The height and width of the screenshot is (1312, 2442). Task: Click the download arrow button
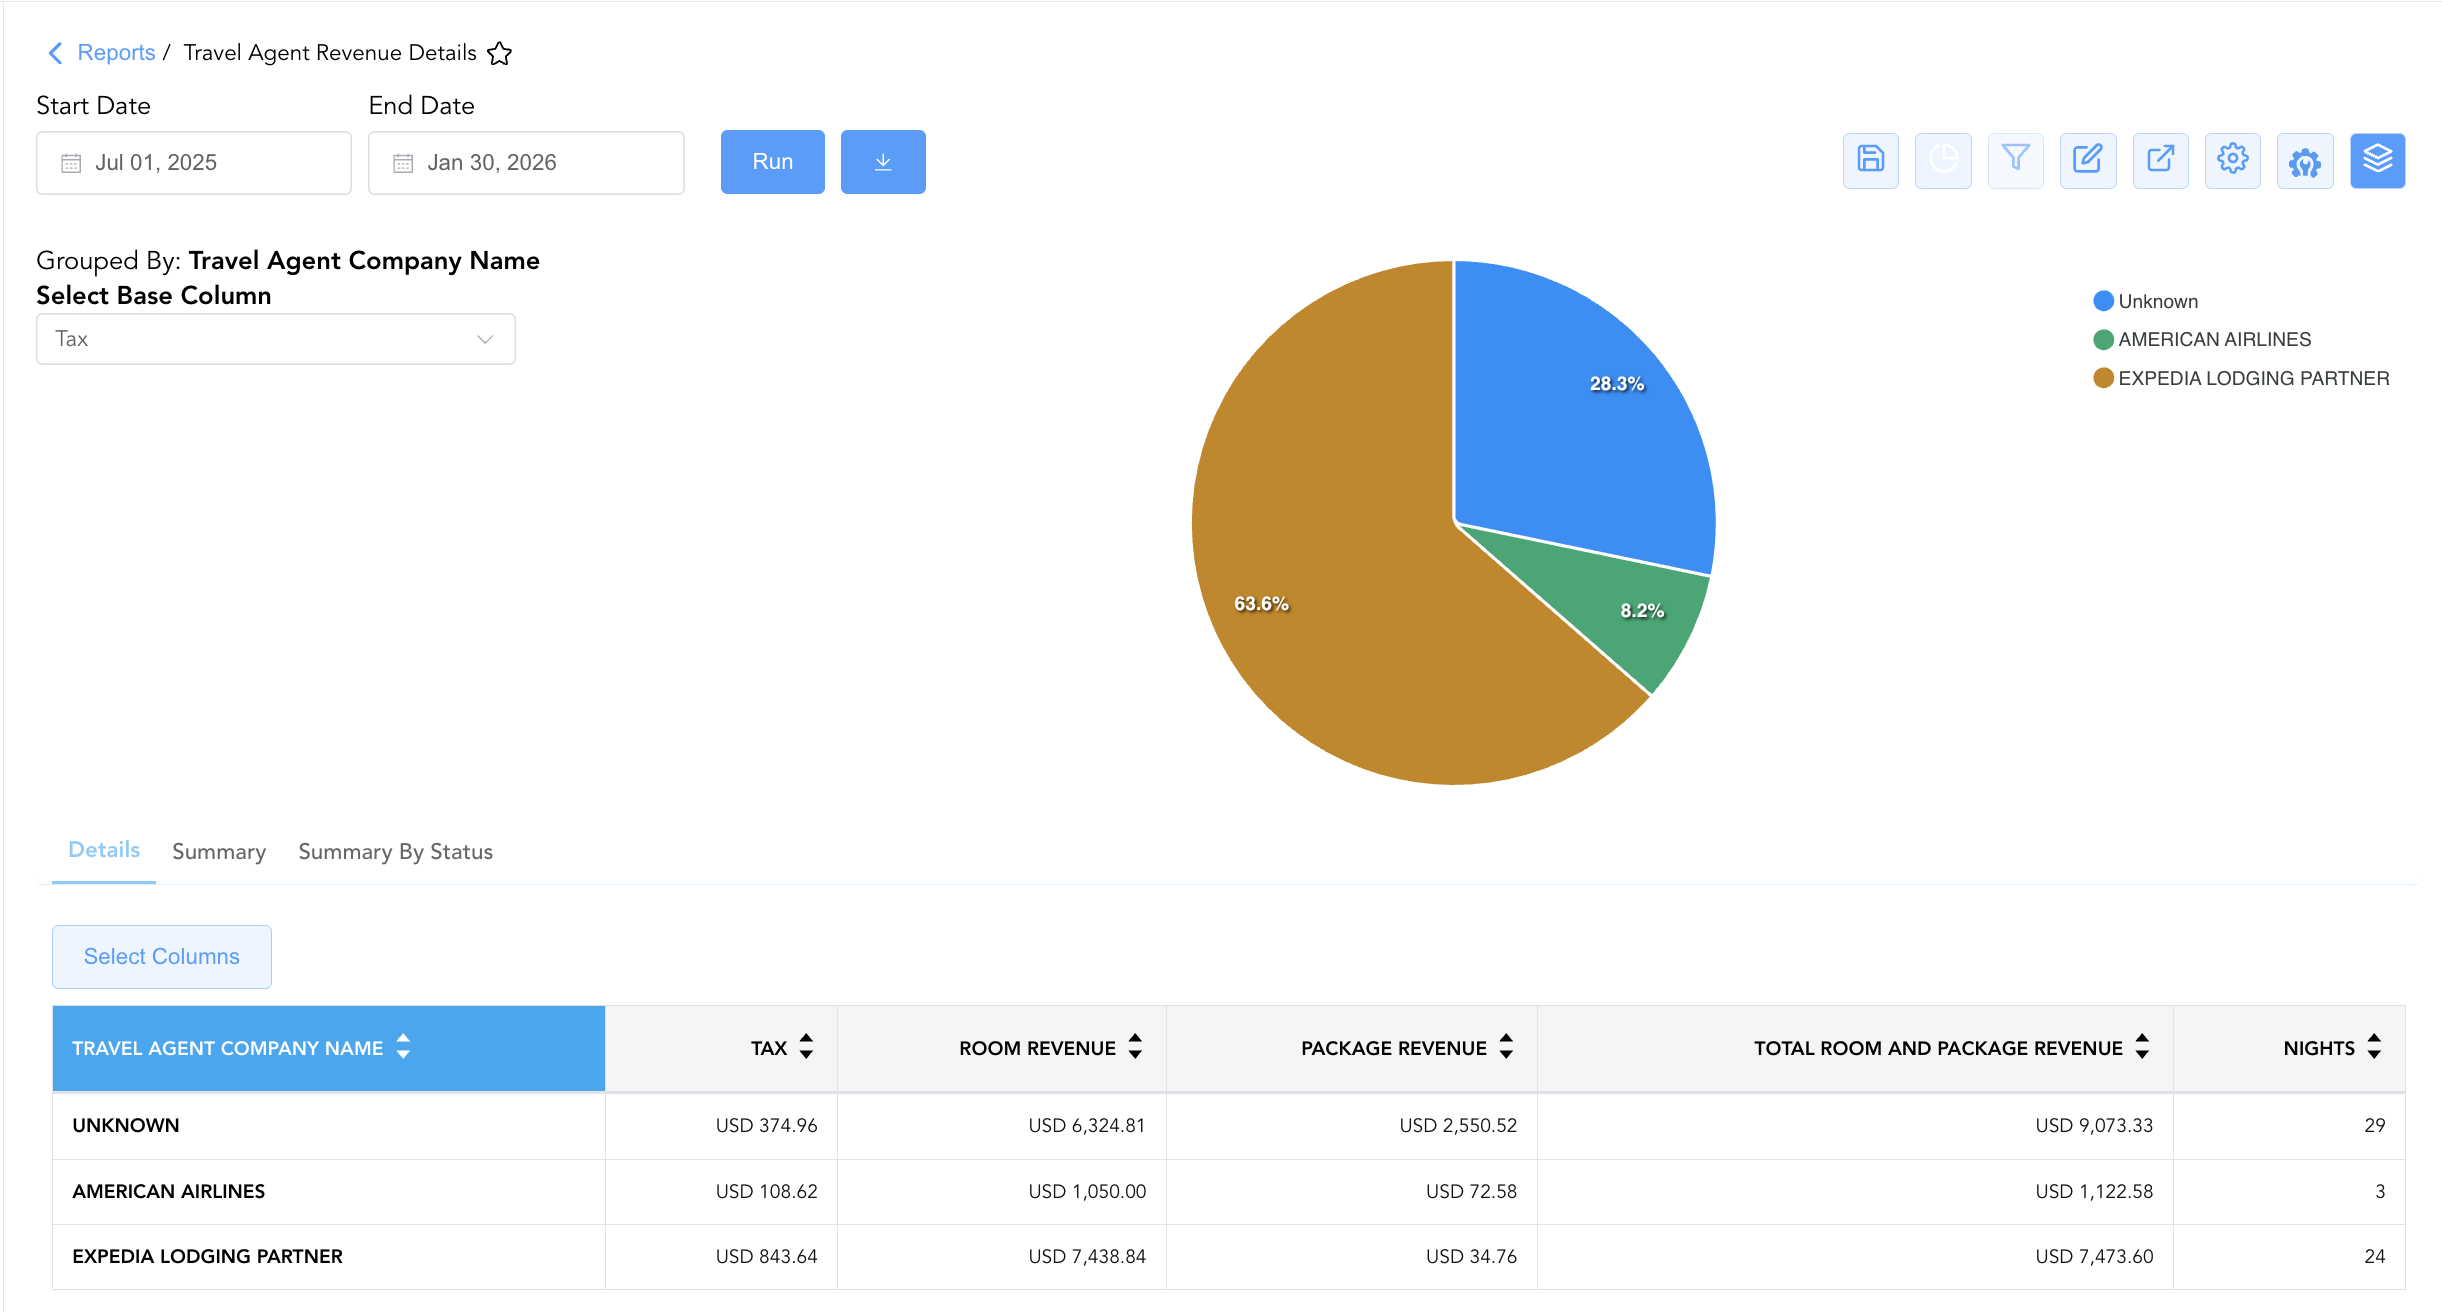(883, 162)
